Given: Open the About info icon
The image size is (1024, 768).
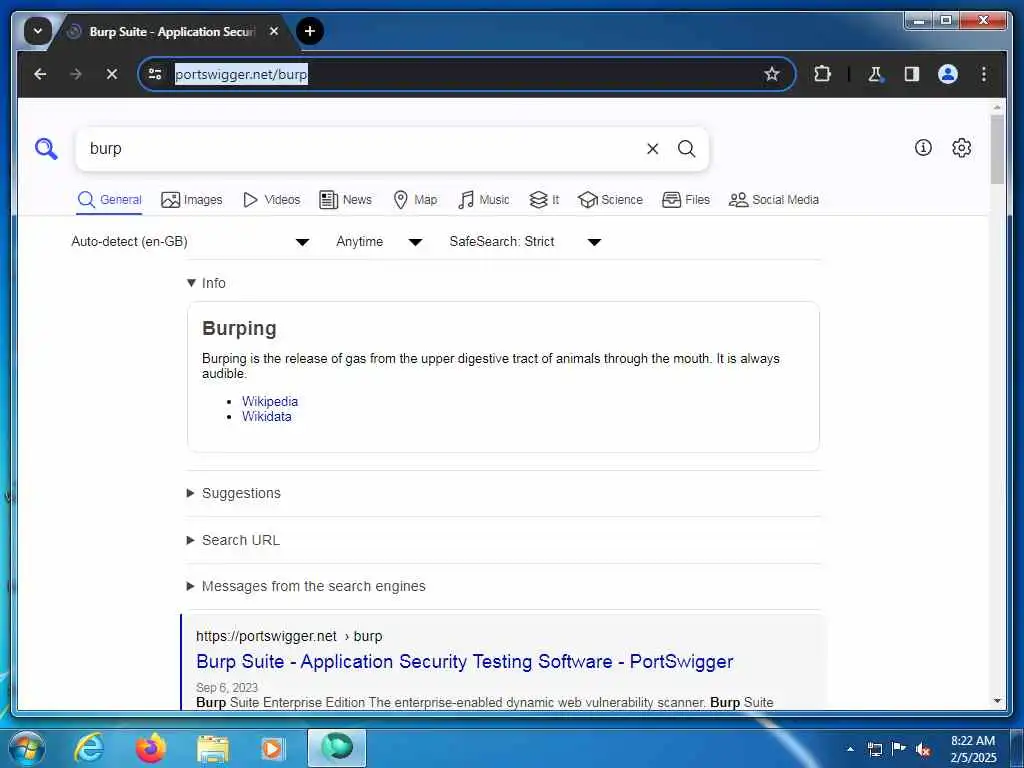Looking at the screenshot, I should coord(923,148).
